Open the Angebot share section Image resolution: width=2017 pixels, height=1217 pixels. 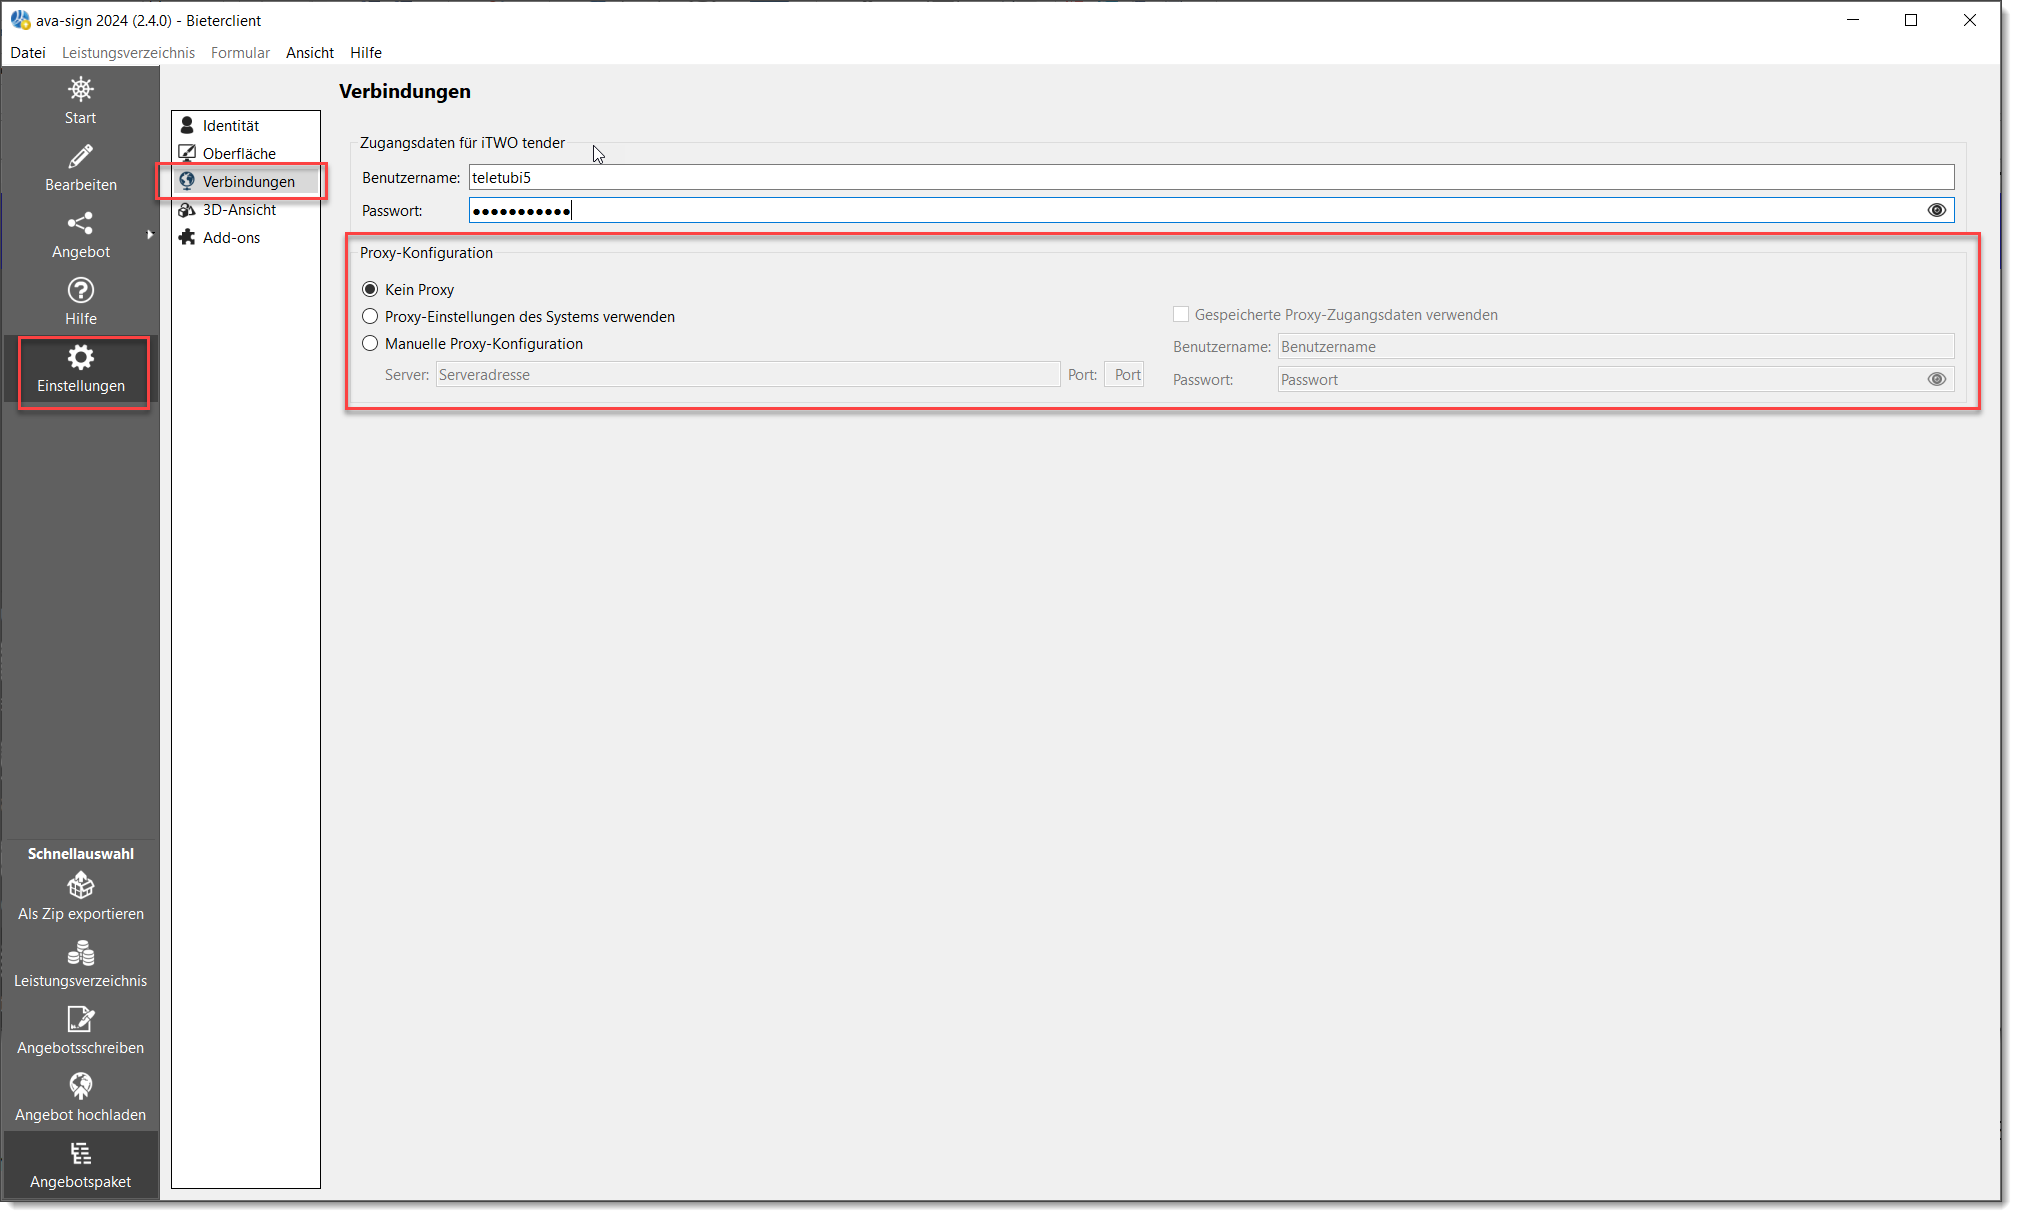(80, 235)
